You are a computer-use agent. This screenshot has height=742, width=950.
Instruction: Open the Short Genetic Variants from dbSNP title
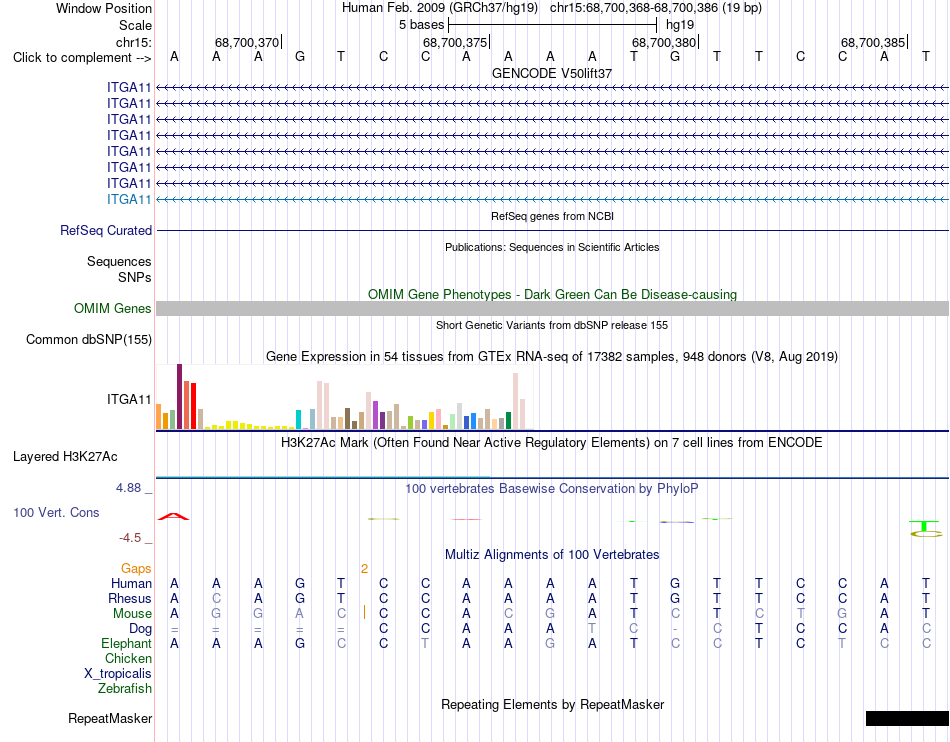click(552, 325)
